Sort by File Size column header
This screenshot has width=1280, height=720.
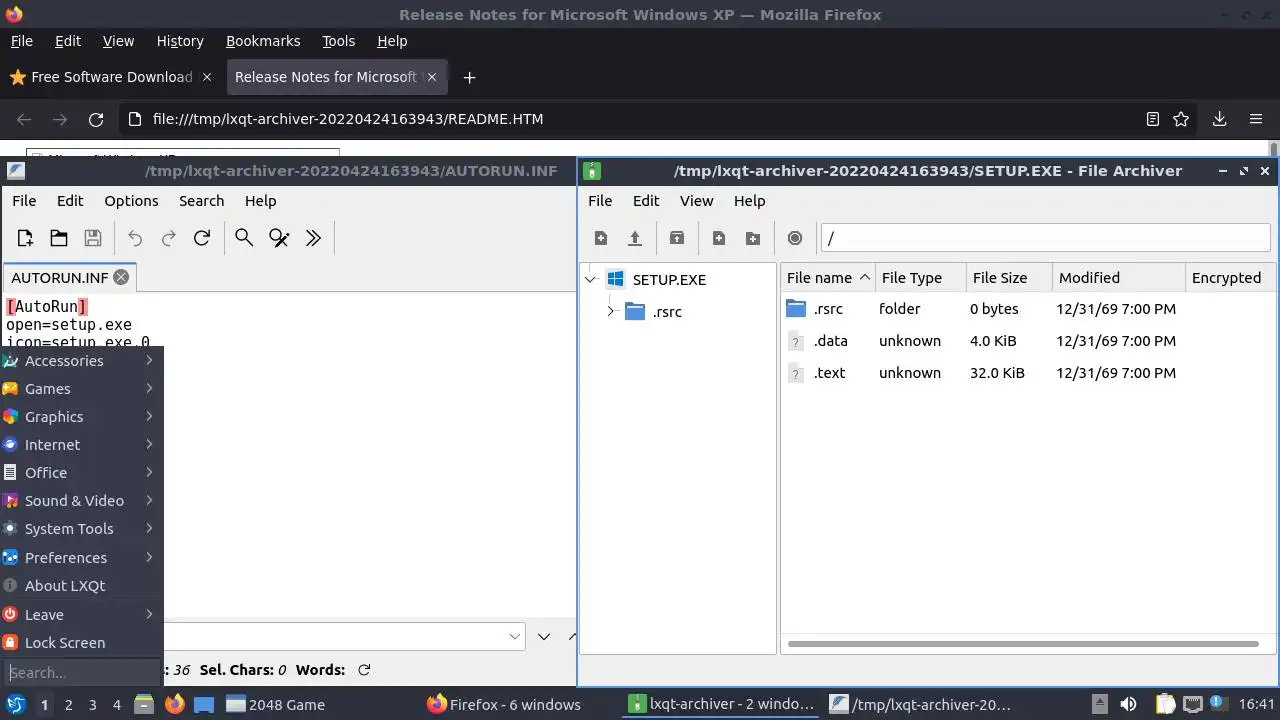click(x=1009, y=278)
